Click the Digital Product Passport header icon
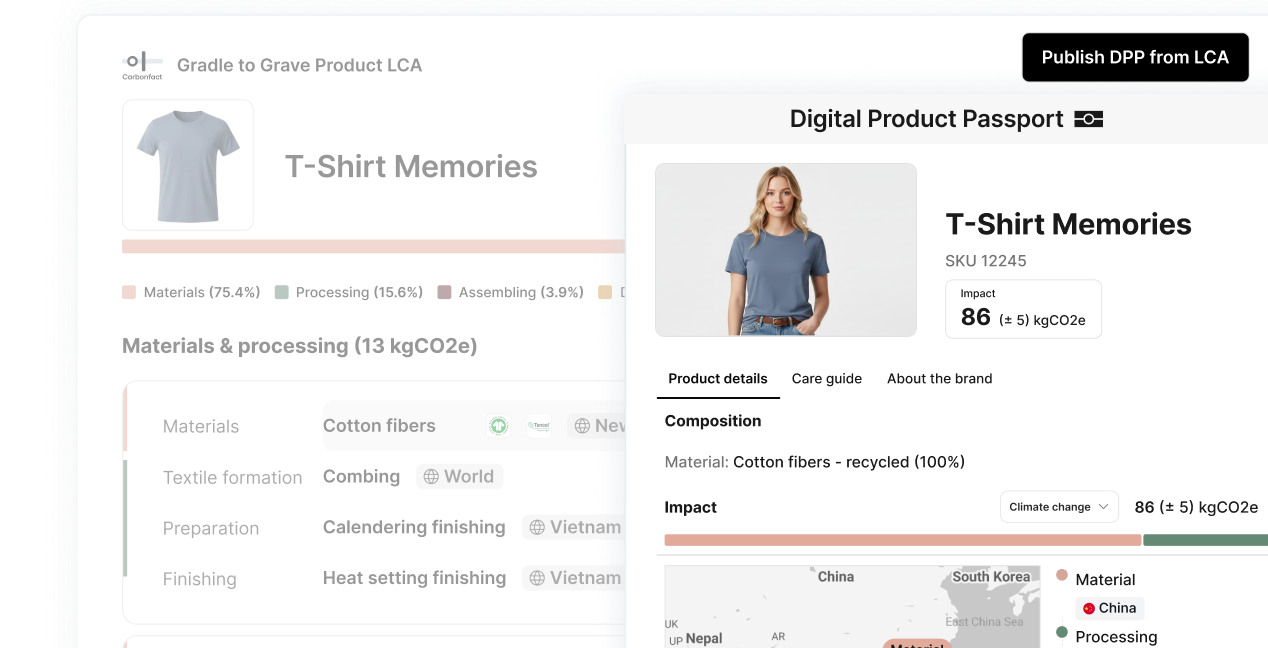 pyautogui.click(x=1088, y=120)
